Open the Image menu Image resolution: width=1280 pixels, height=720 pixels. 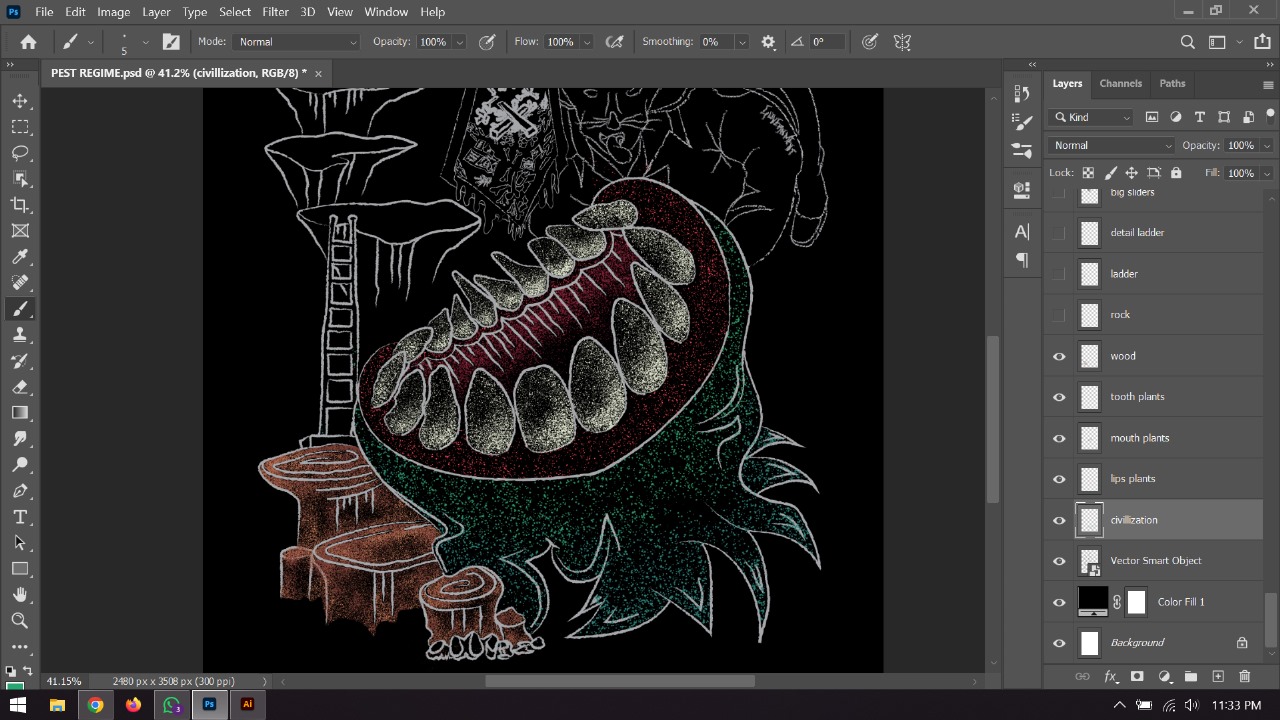(x=113, y=12)
